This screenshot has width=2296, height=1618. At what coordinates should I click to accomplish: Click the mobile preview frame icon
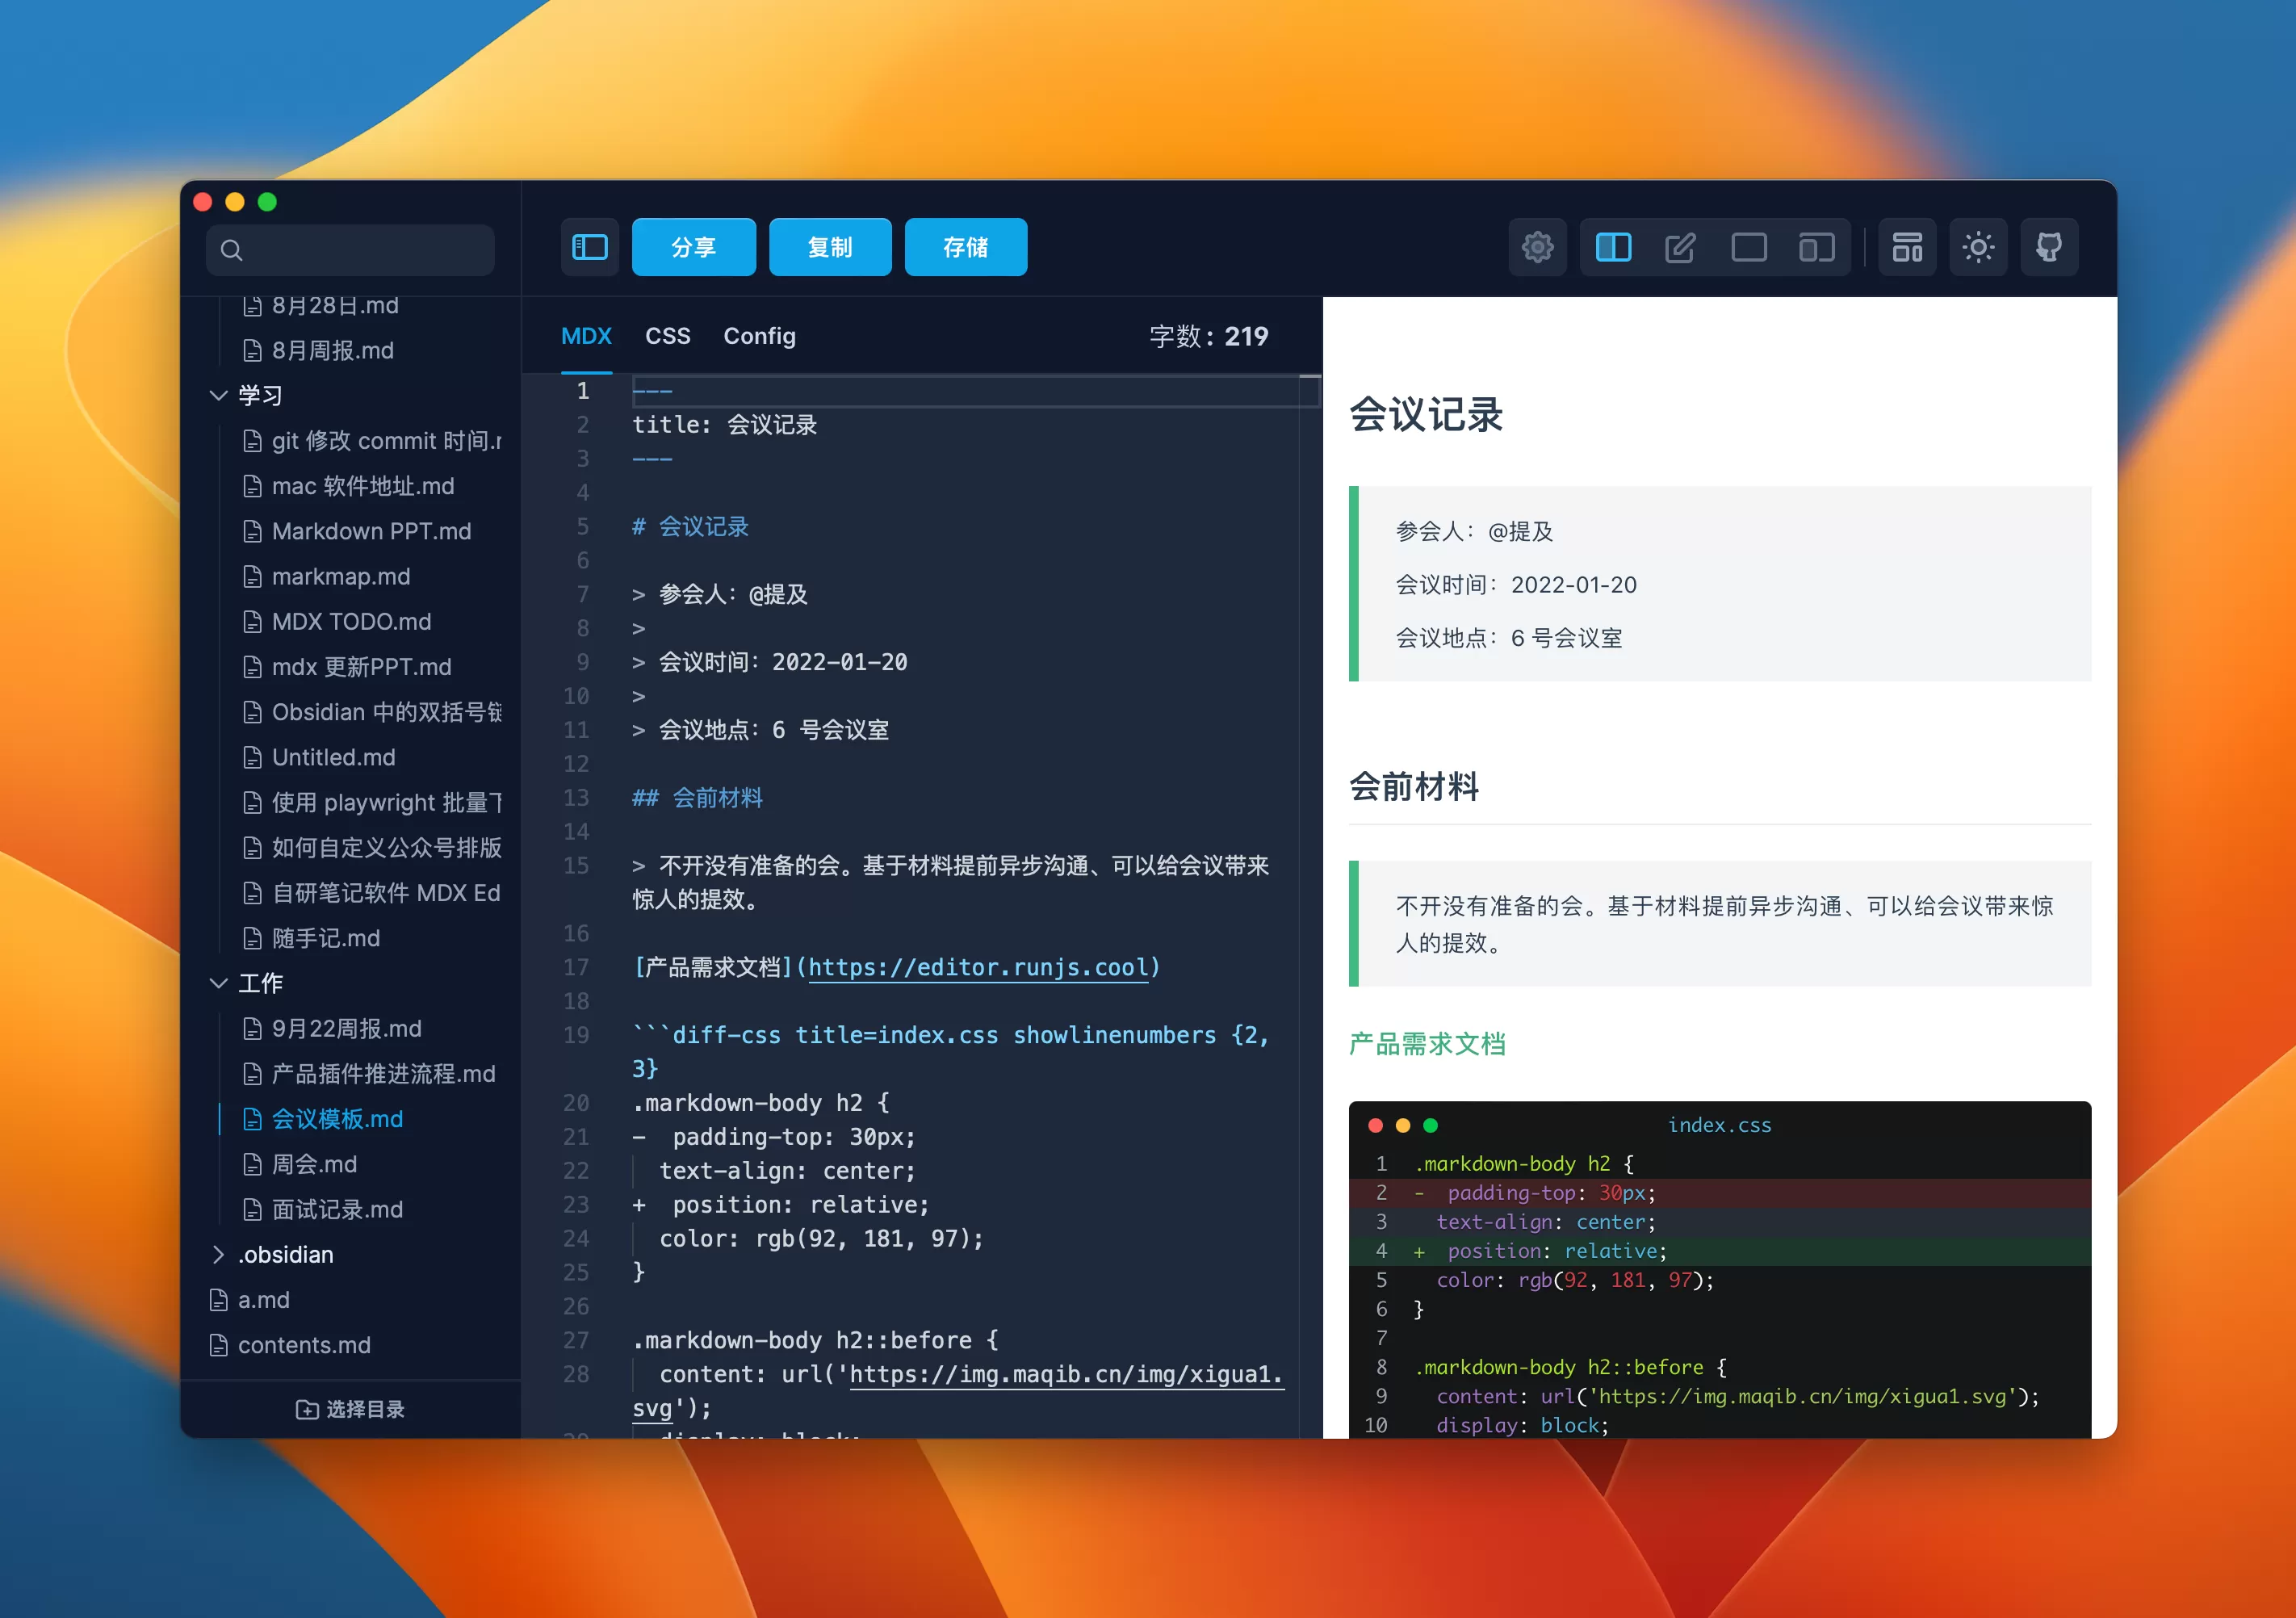[1816, 247]
